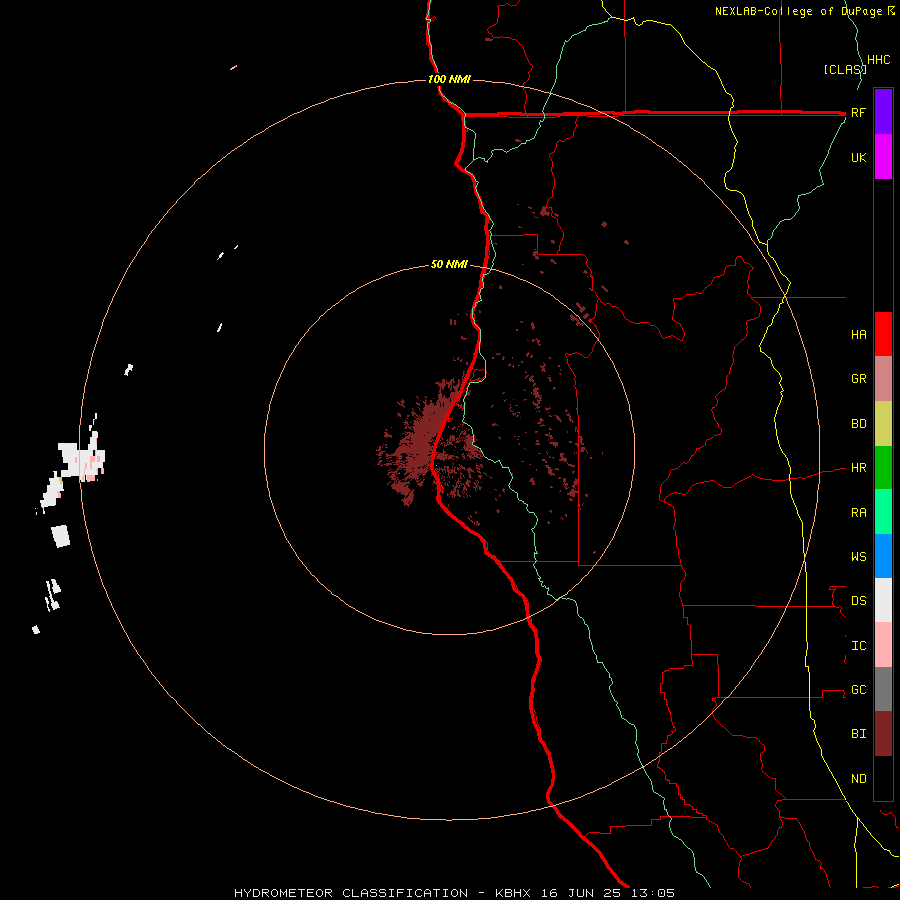900x900 pixels.
Task: Select the HA legend label
Action: point(858,335)
